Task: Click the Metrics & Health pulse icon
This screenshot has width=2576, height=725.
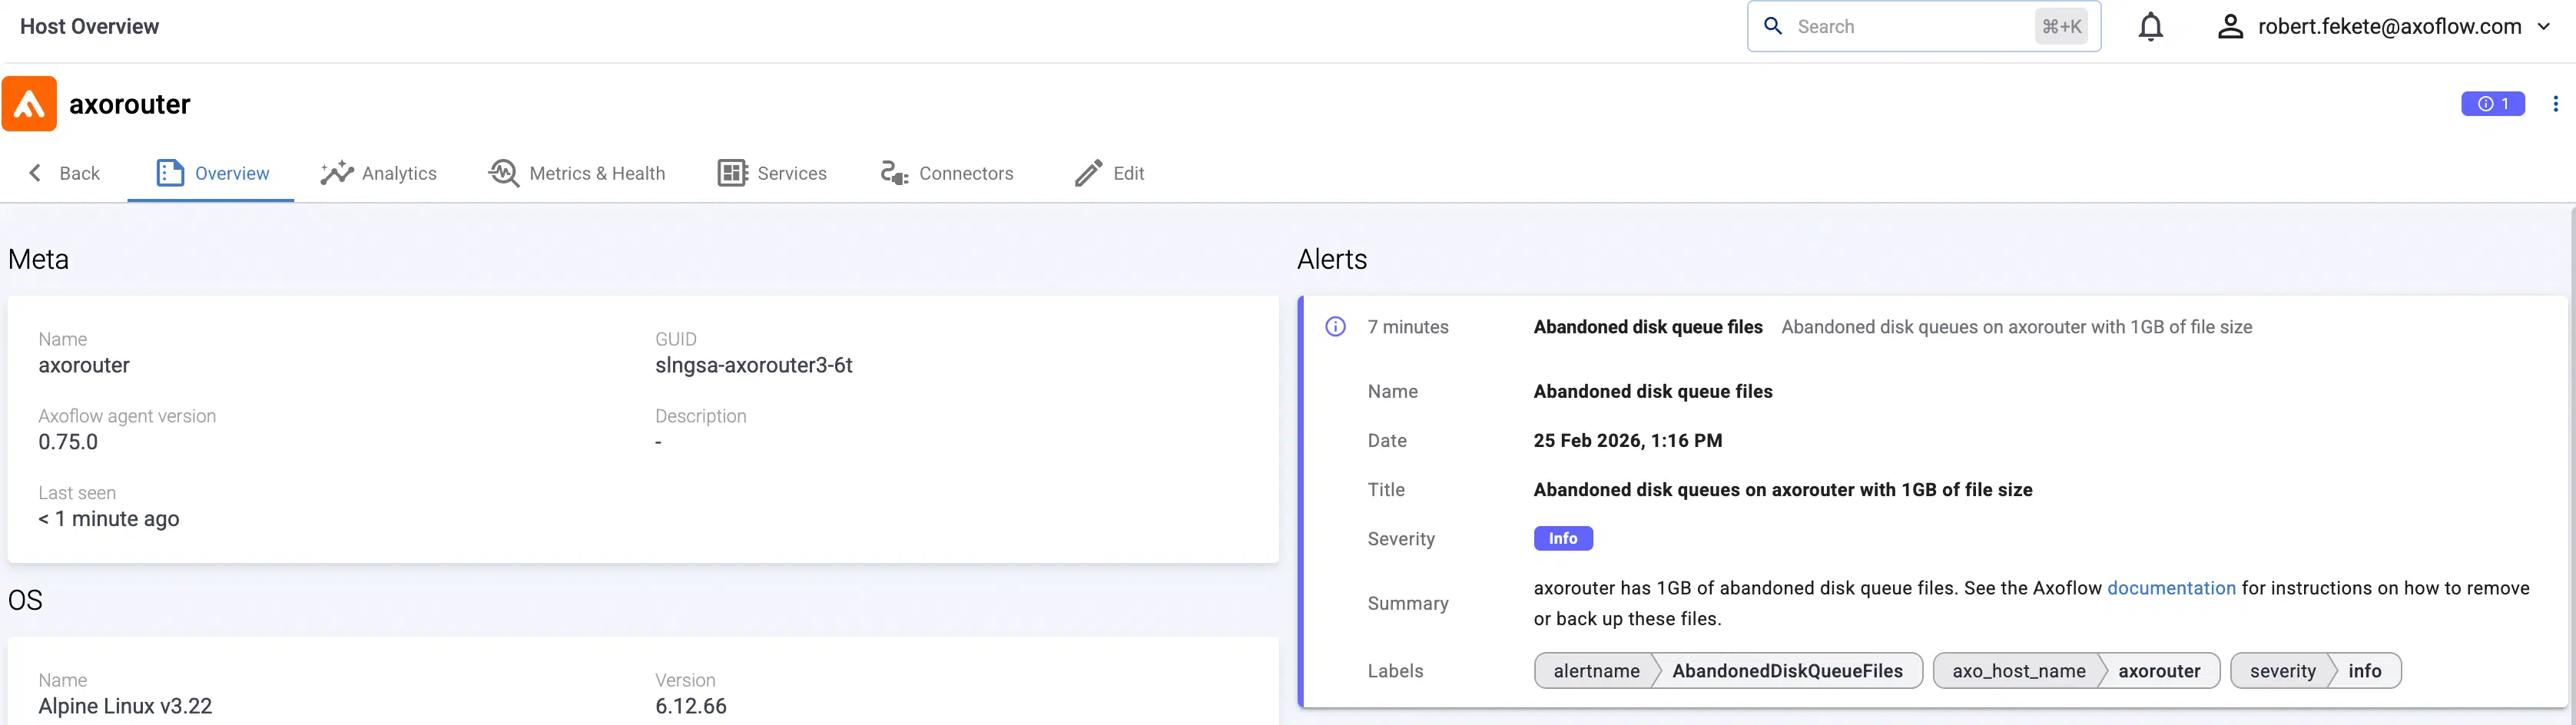Action: pos(504,173)
